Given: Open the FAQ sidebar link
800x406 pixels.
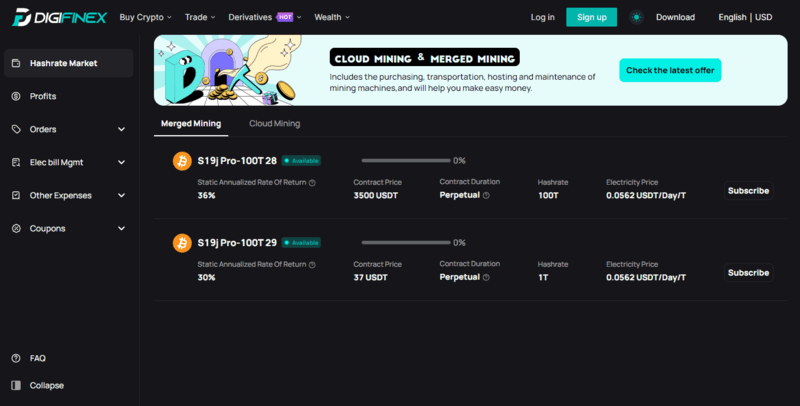Looking at the screenshot, I should point(37,358).
